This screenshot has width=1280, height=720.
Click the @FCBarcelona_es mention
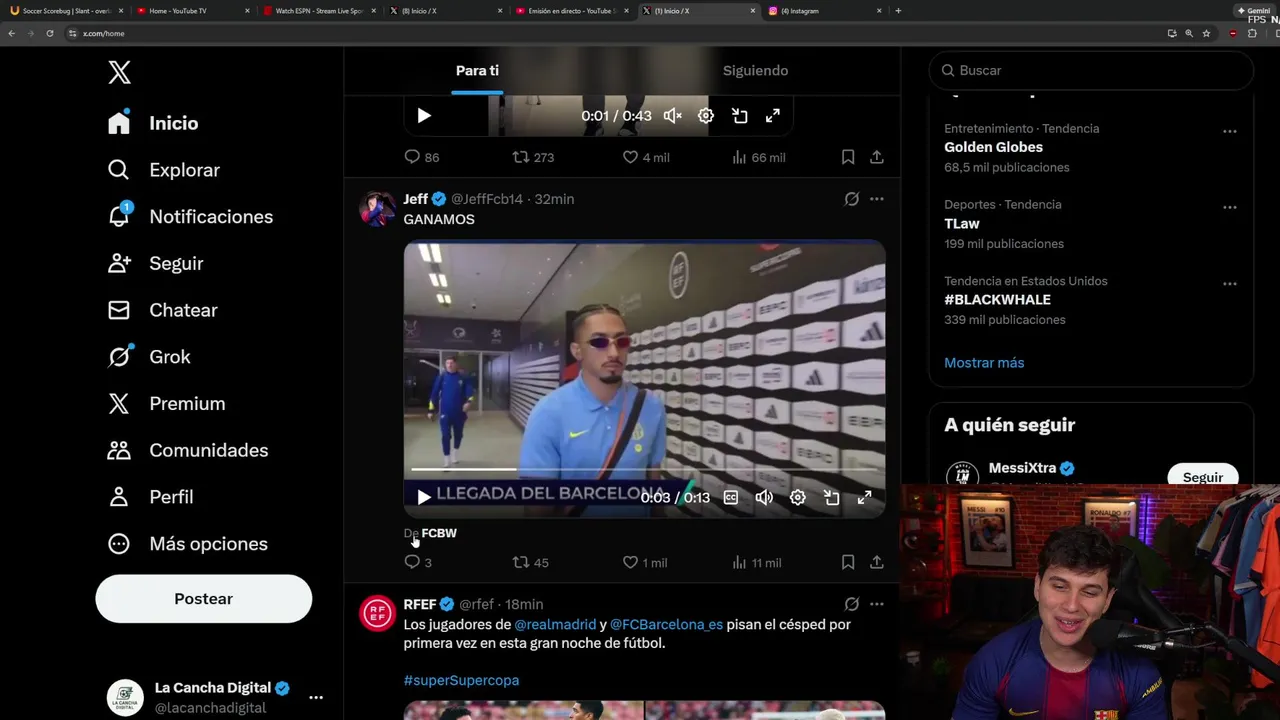point(666,624)
